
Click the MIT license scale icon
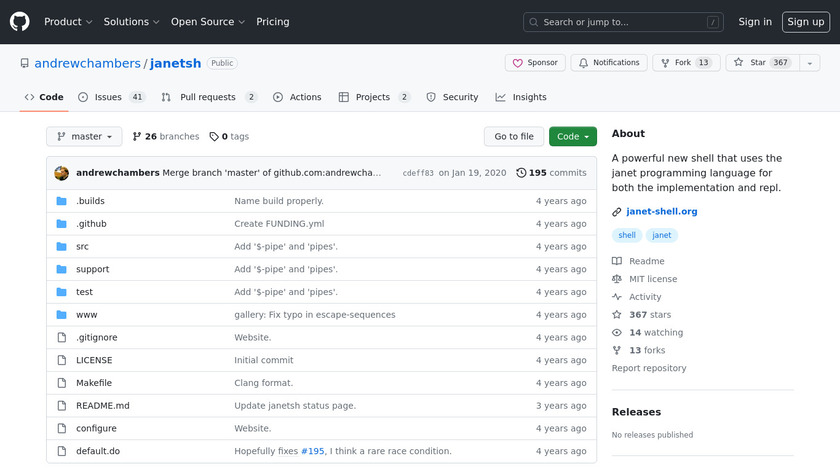point(617,279)
